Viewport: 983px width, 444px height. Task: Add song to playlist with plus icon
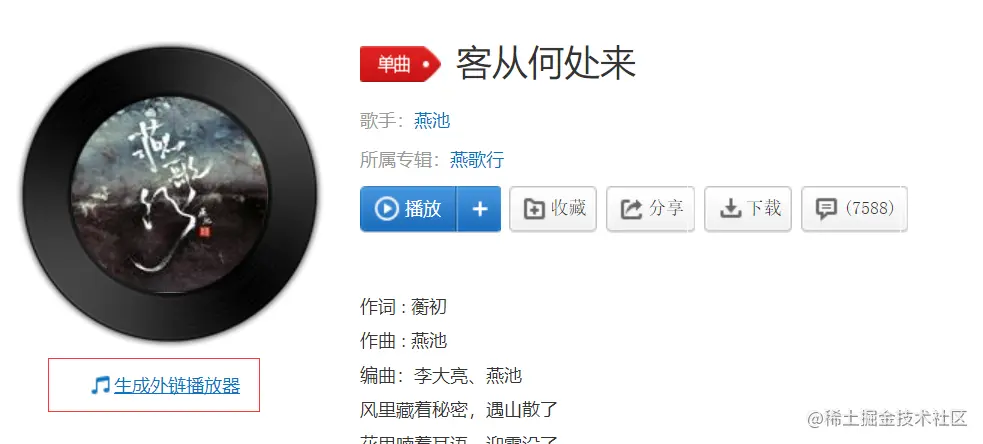(x=480, y=209)
